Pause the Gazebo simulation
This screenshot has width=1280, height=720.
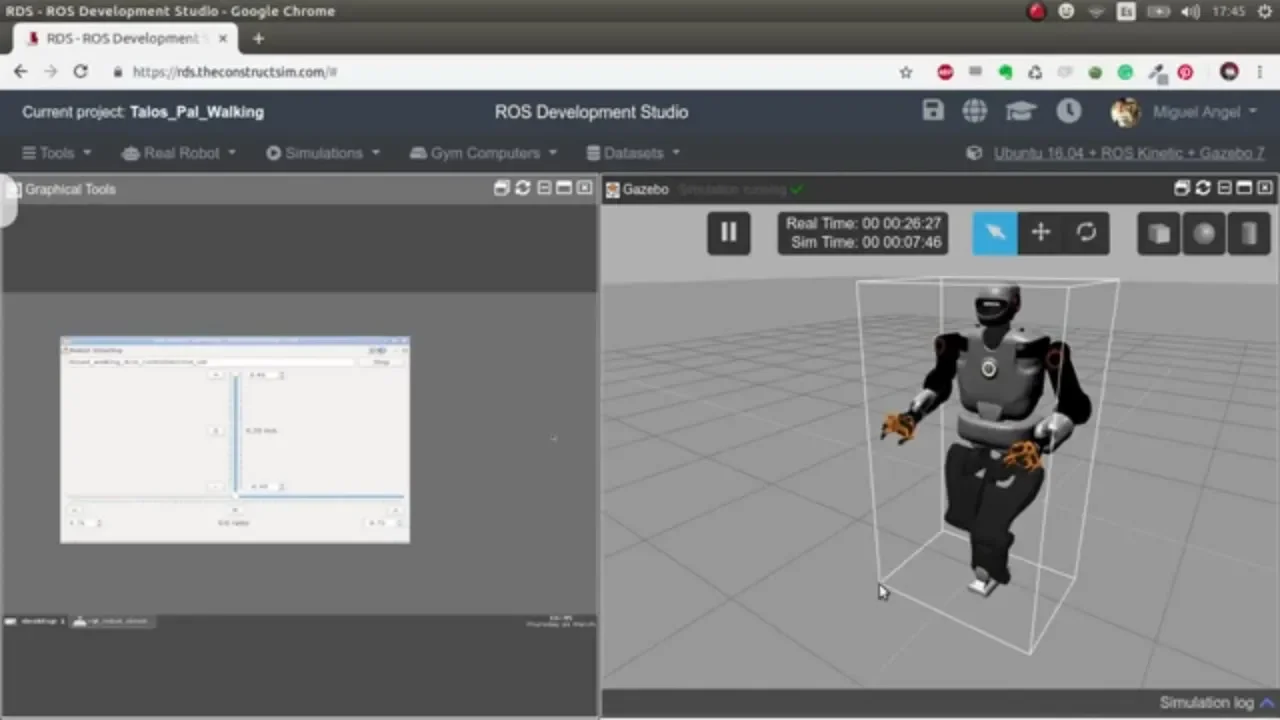(x=728, y=233)
